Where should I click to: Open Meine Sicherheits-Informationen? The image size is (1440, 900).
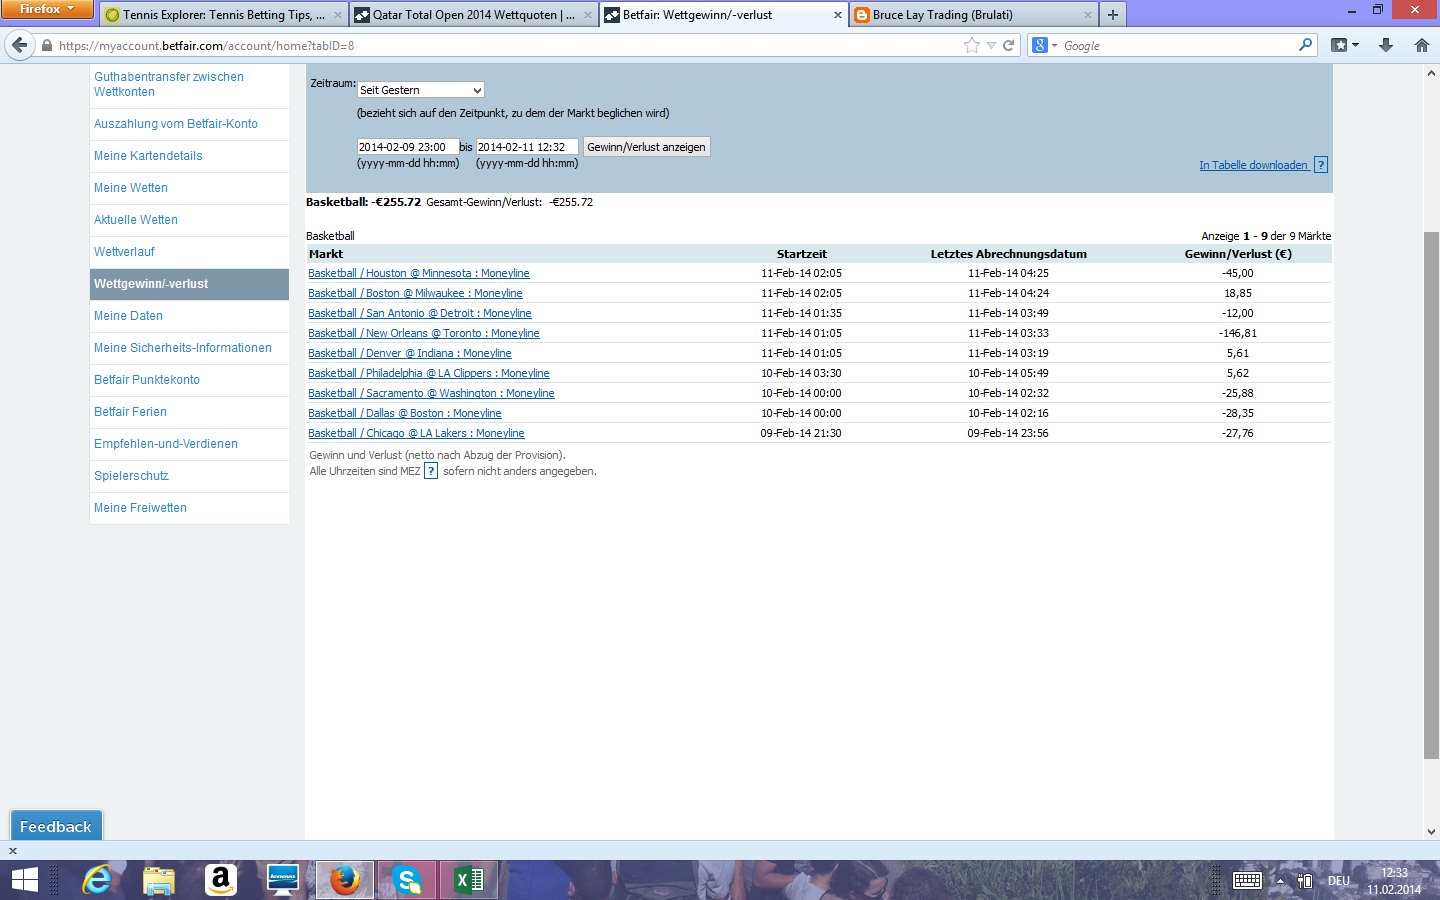click(x=183, y=348)
